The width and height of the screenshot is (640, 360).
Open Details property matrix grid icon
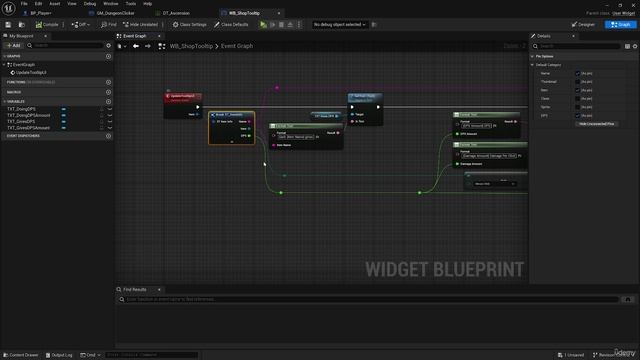(x=627, y=47)
